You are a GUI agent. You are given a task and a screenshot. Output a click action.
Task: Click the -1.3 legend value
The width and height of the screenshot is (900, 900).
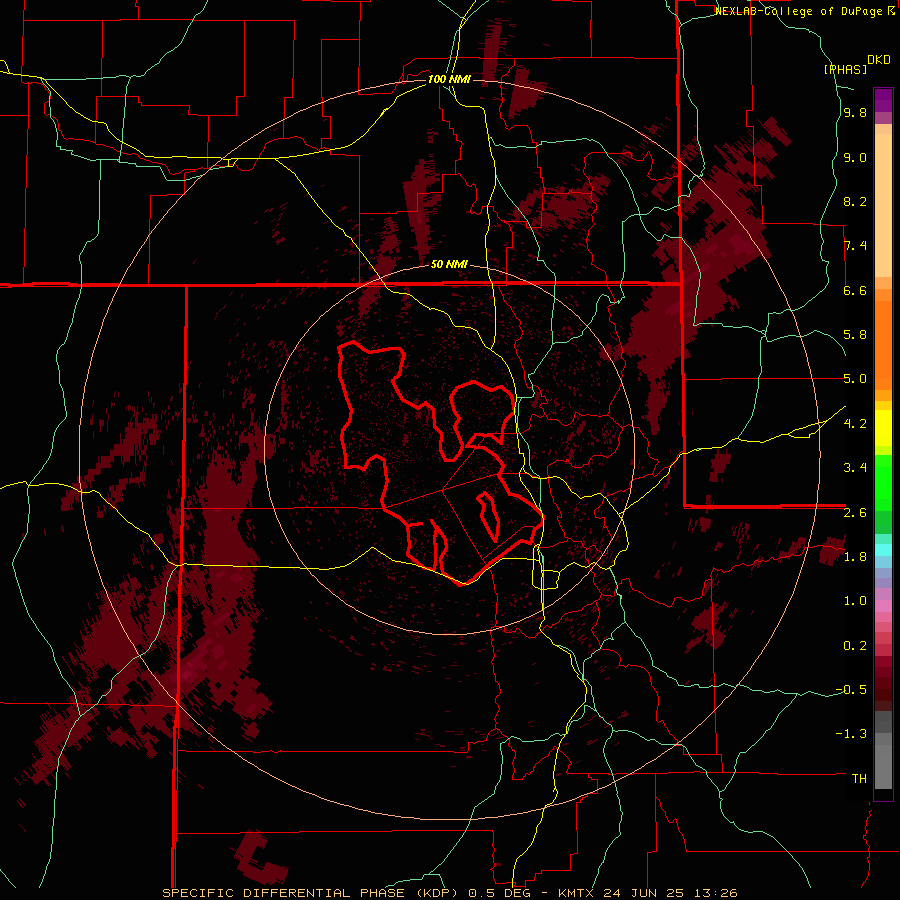click(x=851, y=734)
